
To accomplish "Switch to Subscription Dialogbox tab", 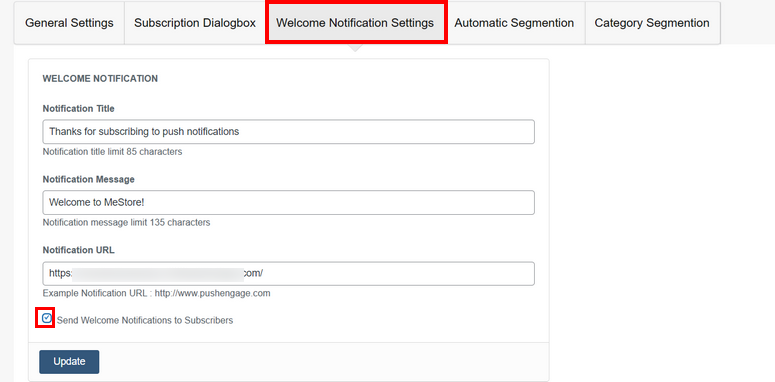I will tap(195, 23).
